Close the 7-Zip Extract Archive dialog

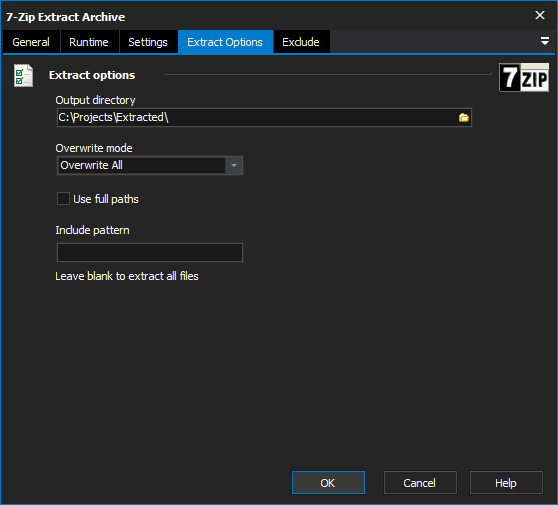coord(540,15)
